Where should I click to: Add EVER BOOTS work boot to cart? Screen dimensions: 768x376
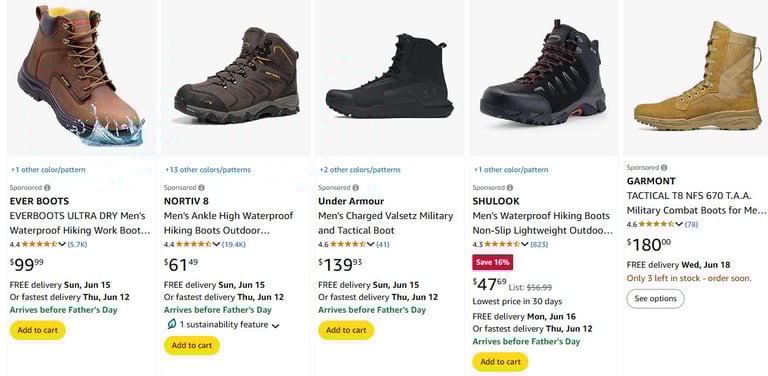[38, 330]
